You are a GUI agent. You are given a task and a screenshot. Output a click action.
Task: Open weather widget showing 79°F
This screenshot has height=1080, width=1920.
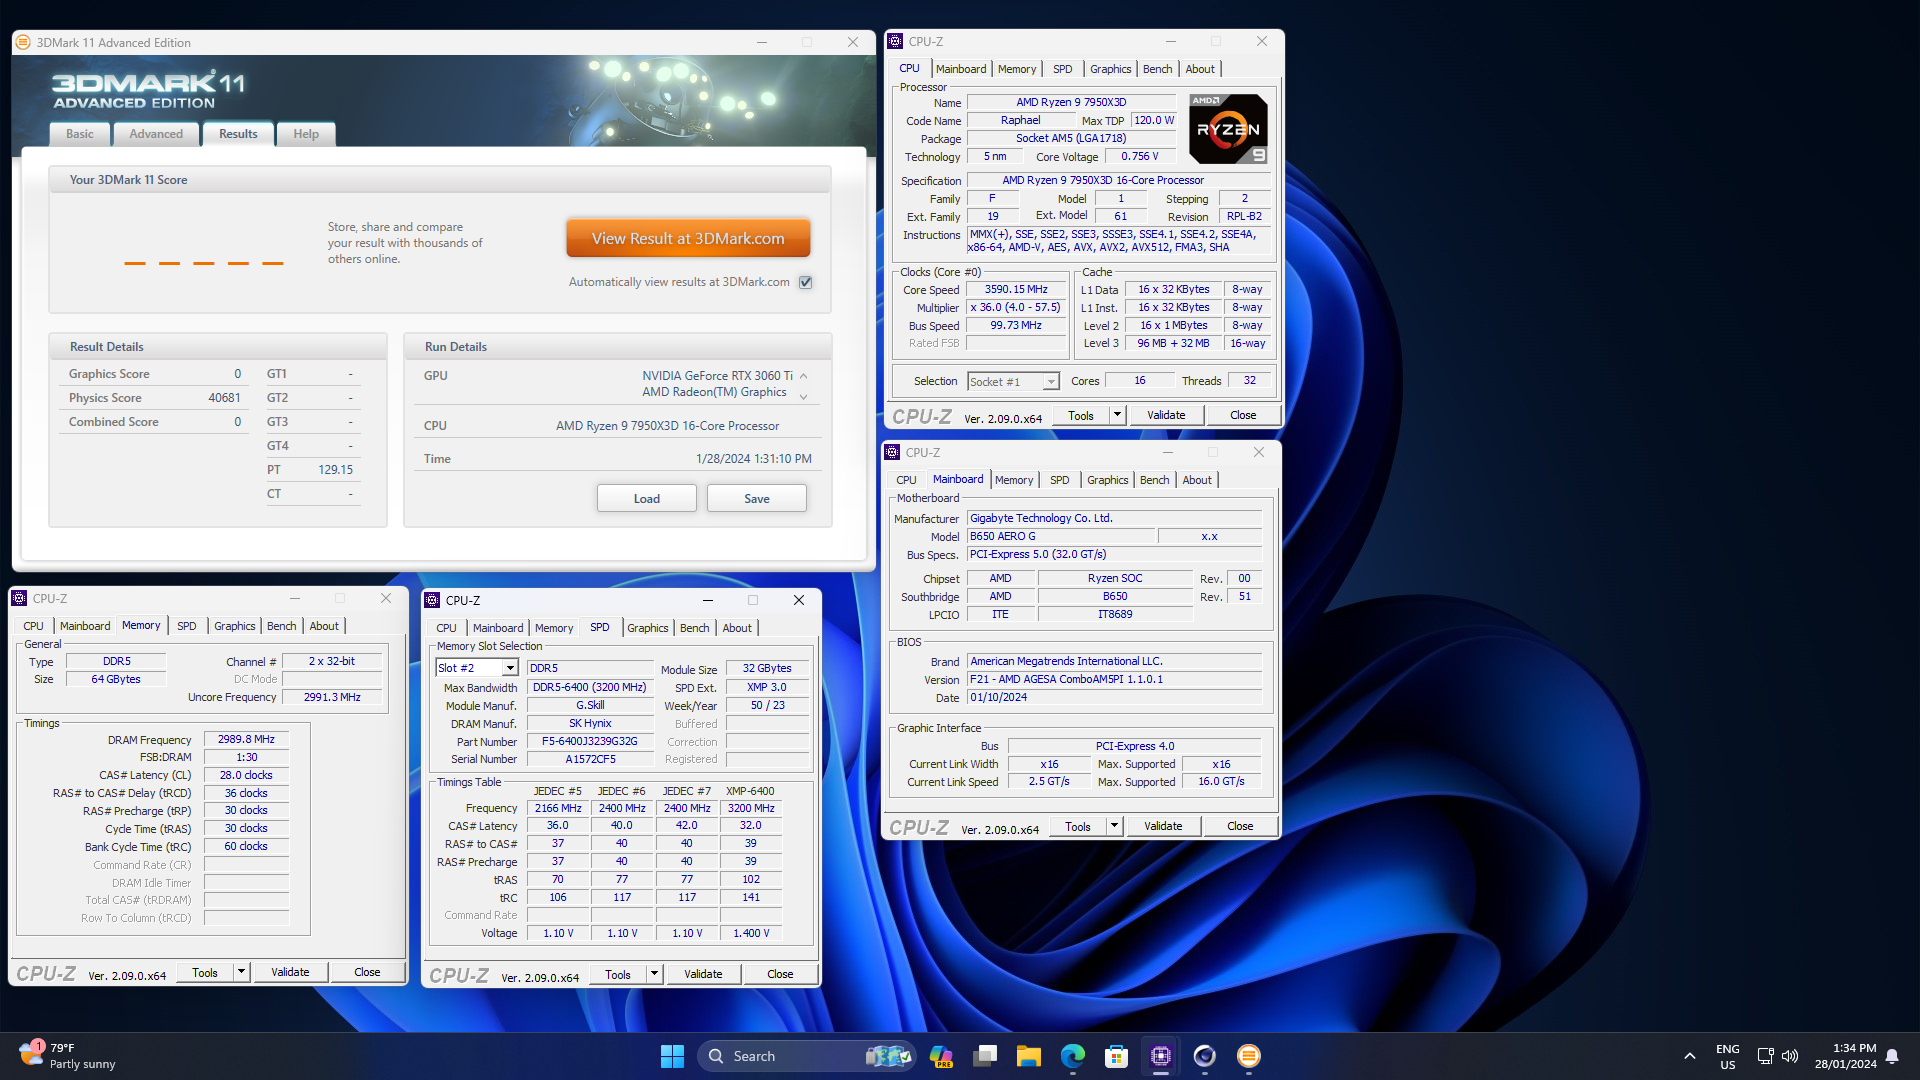pos(68,1056)
